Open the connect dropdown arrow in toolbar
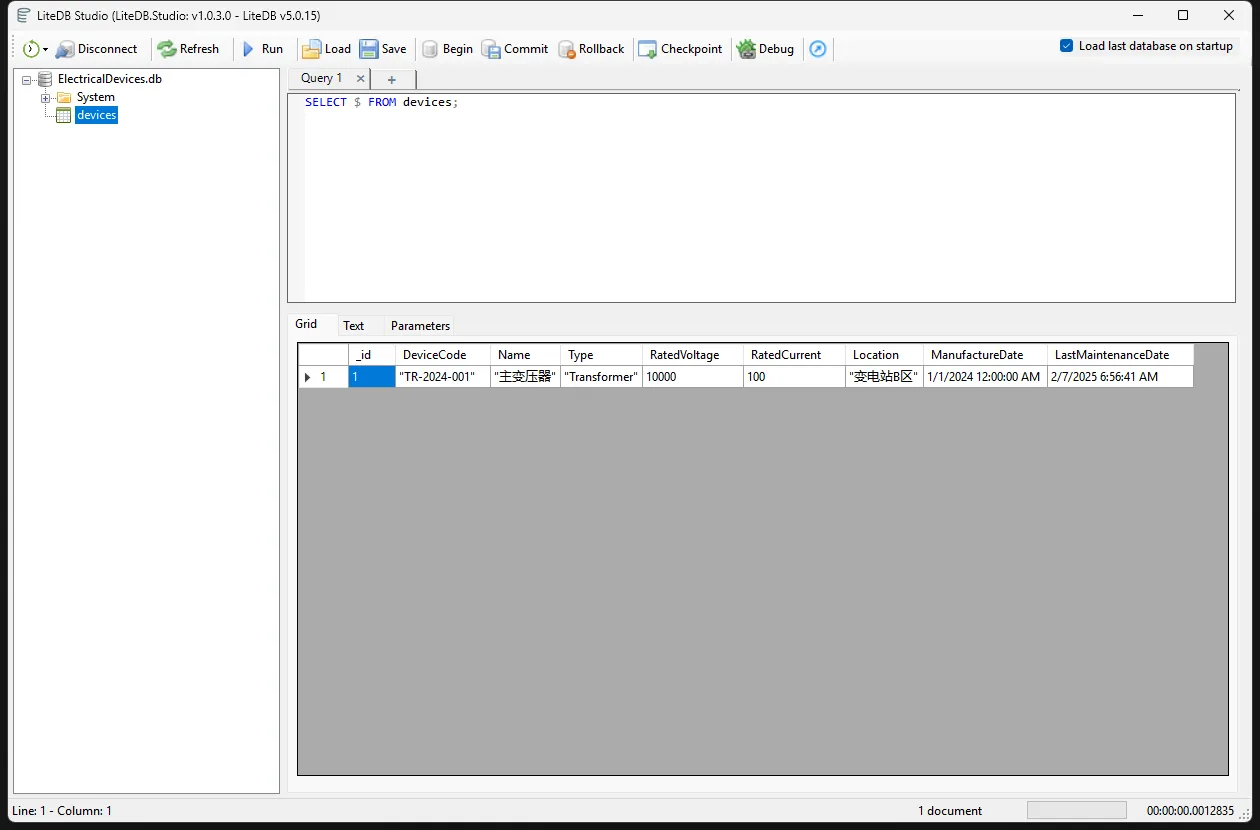Viewport: 1260px width, 830px height. pos(46,50)
